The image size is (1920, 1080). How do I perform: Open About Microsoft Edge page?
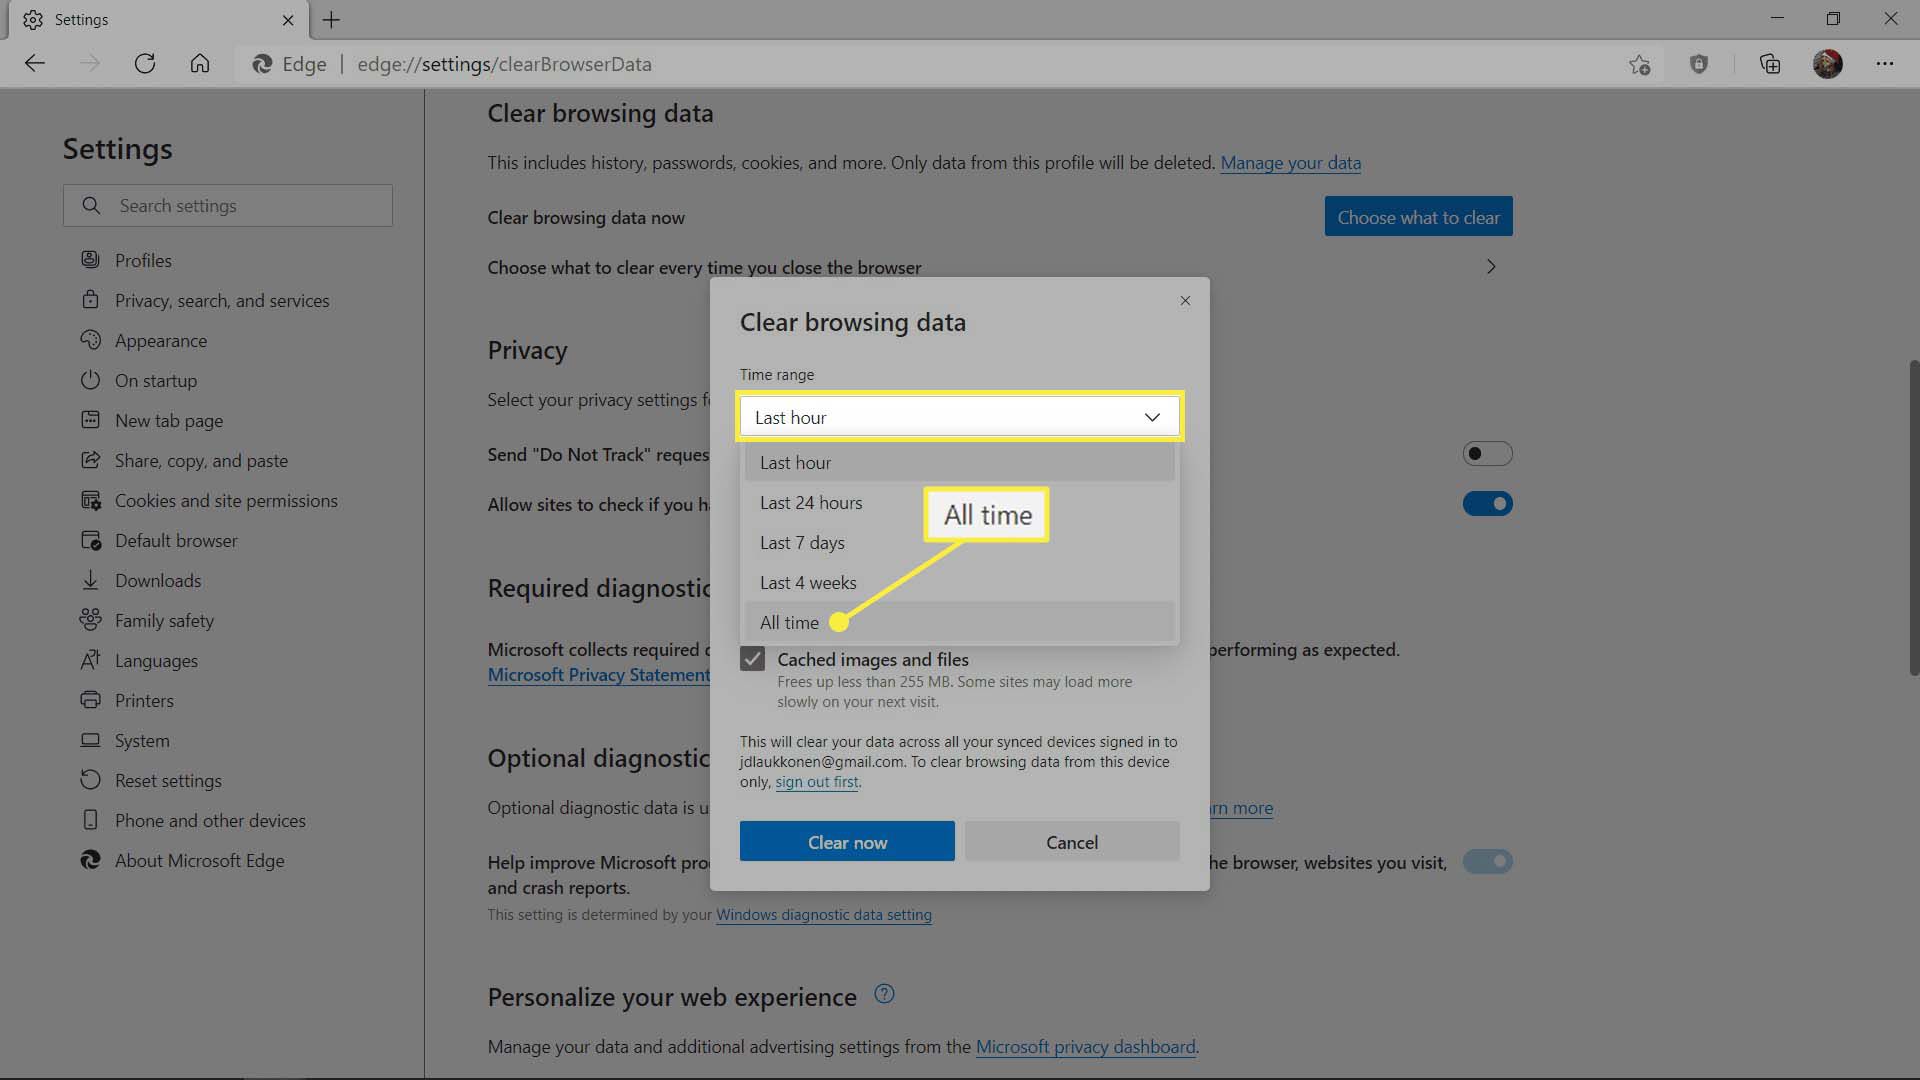(199, 861)
